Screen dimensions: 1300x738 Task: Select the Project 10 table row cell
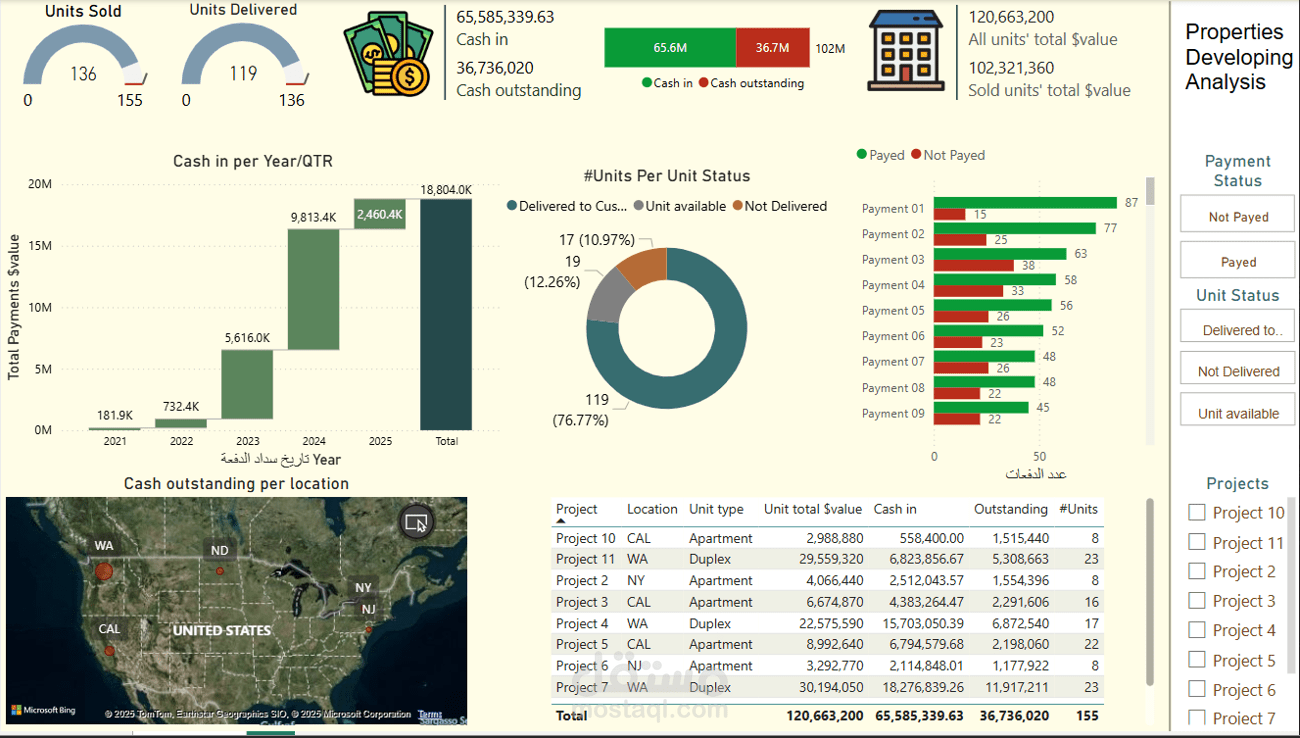[x=586, y=538]
